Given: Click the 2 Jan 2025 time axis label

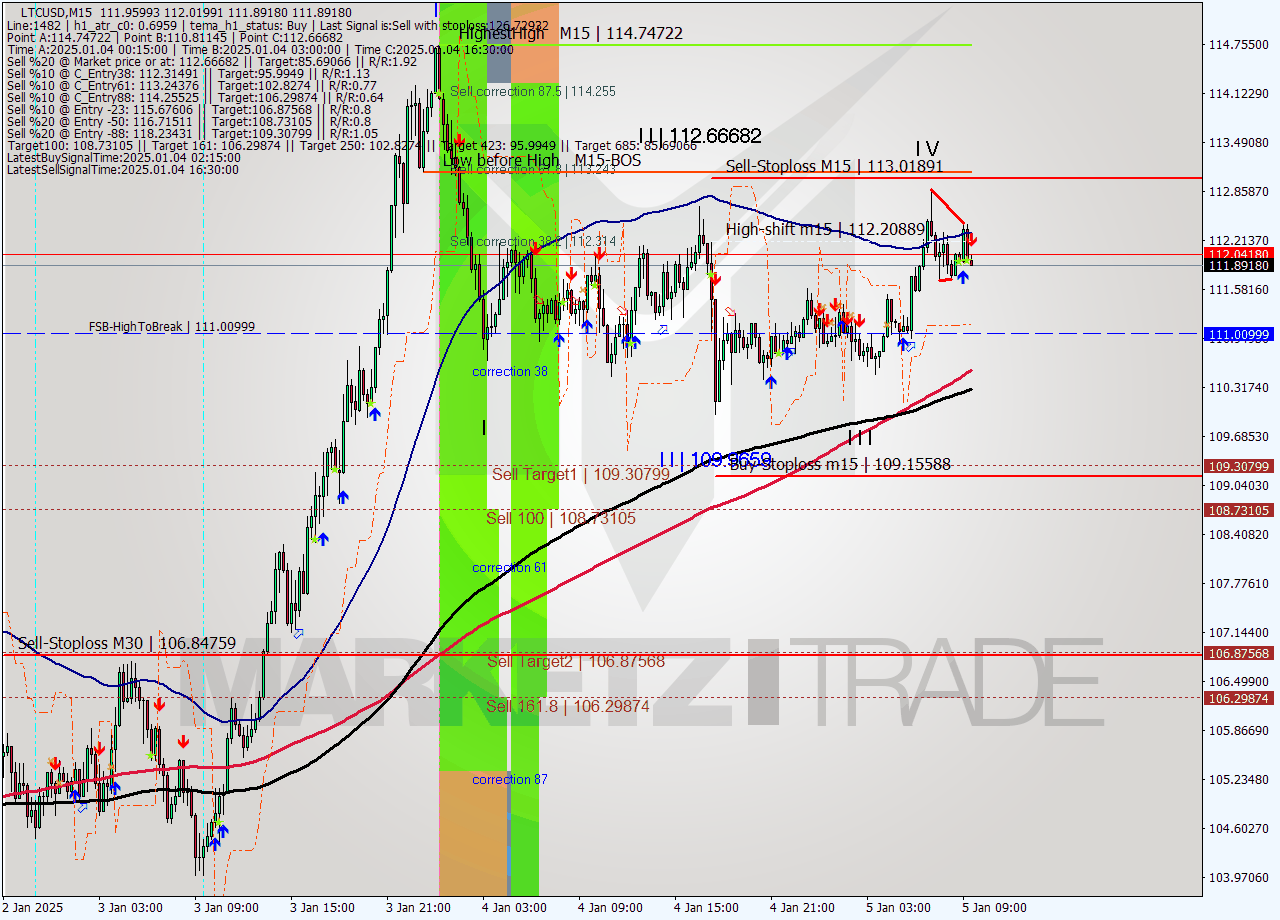Looking at the screenshot, I should click(32, 908).
